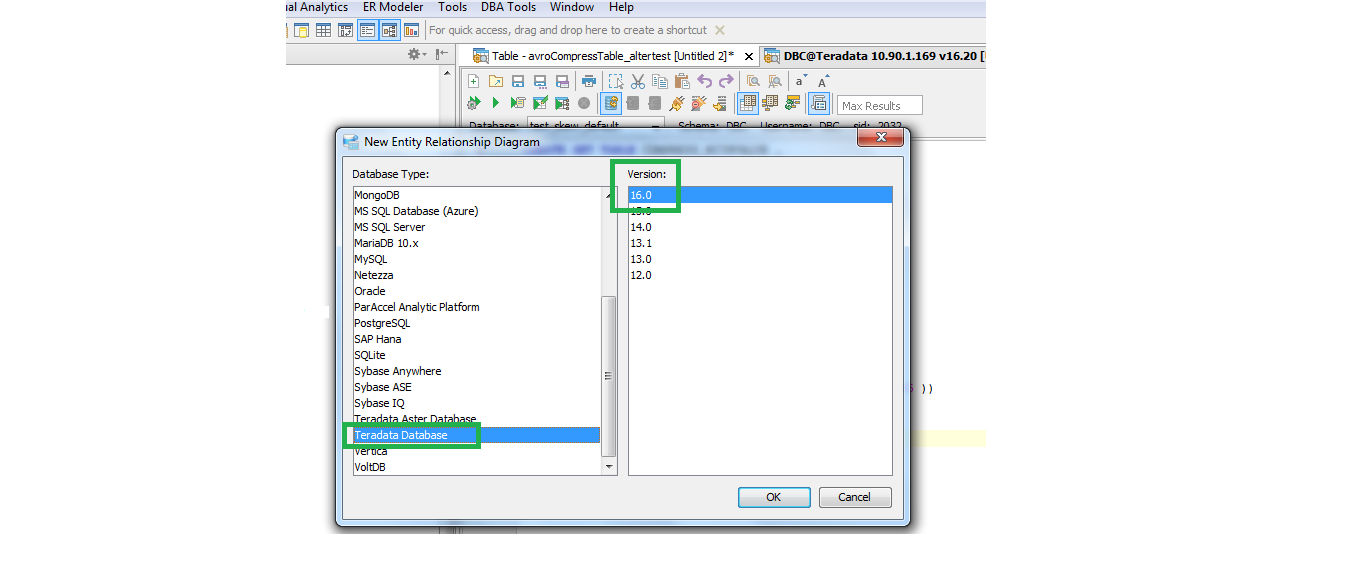Click the Select All dashed-box icon
Viewport: 1360px width, 567px height.
click(x=616, y=81)
